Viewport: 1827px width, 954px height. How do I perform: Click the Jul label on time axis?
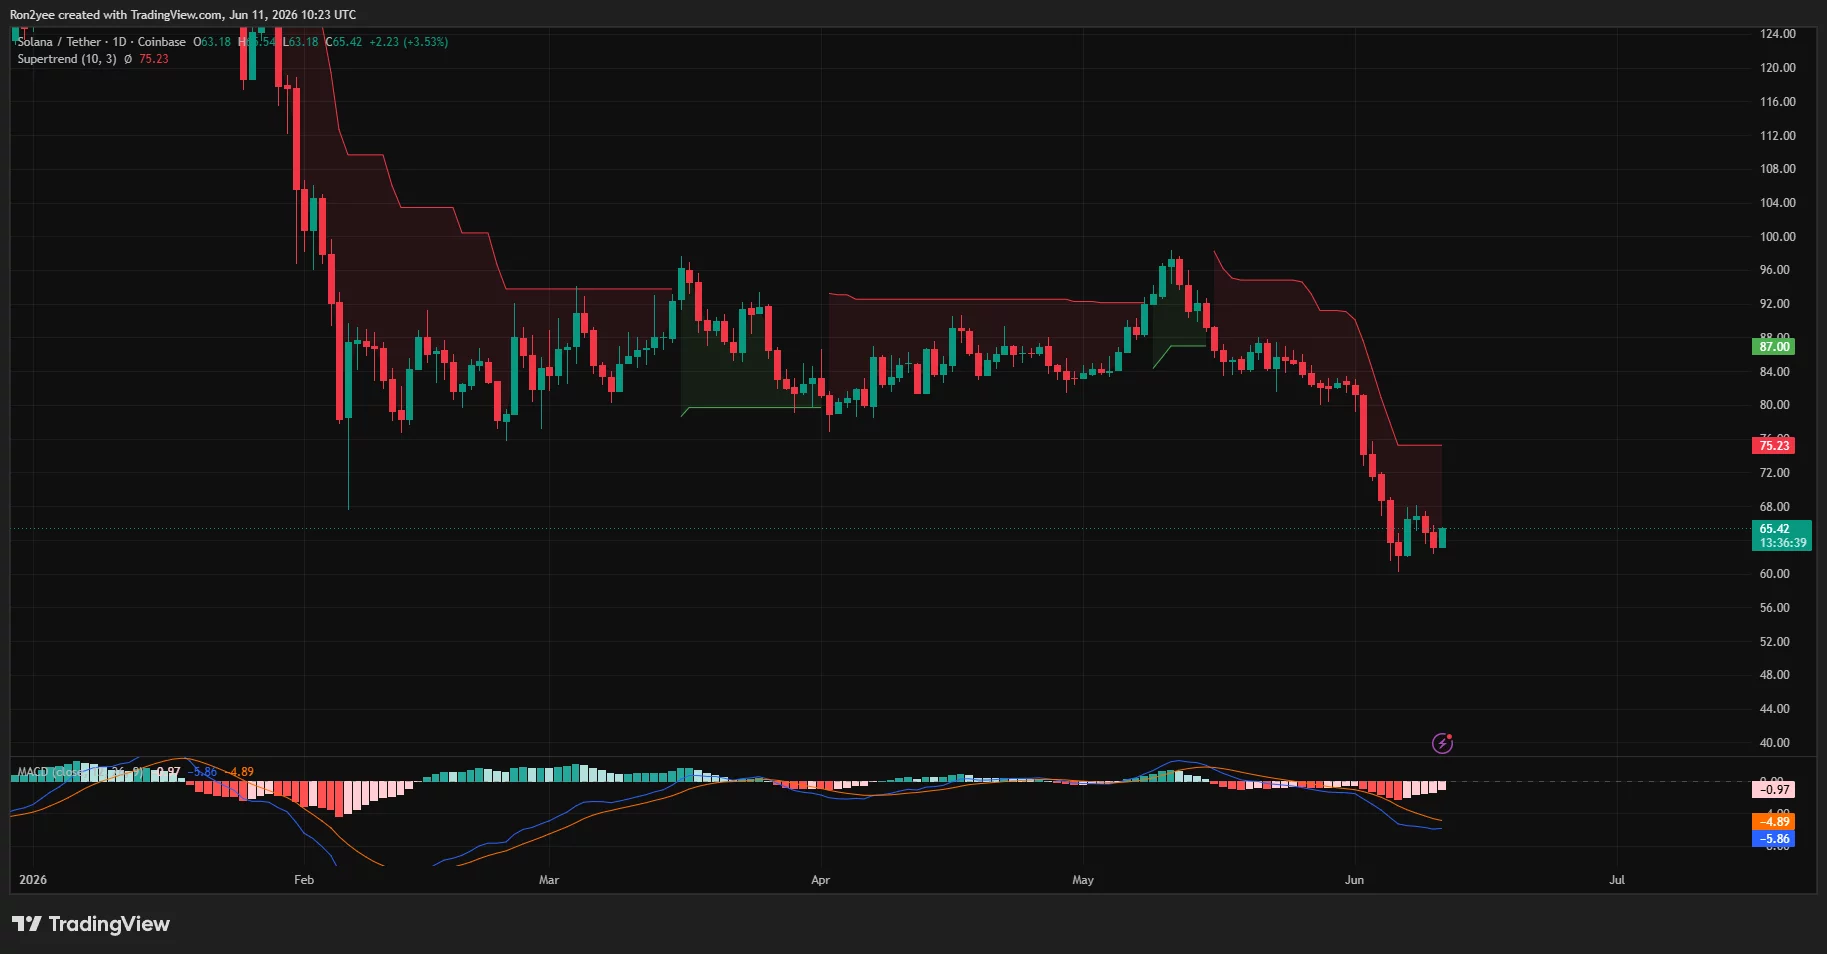1617,880
